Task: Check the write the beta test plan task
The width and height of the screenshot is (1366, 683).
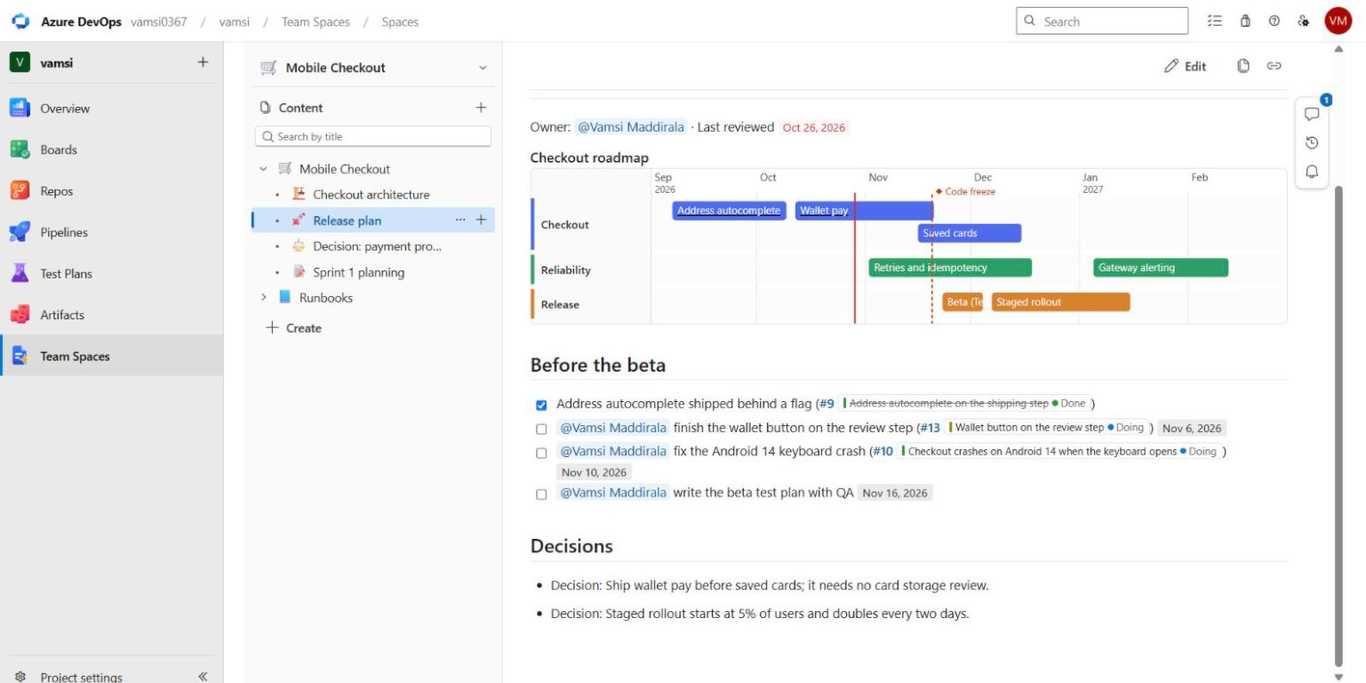Action: point(541,494)
